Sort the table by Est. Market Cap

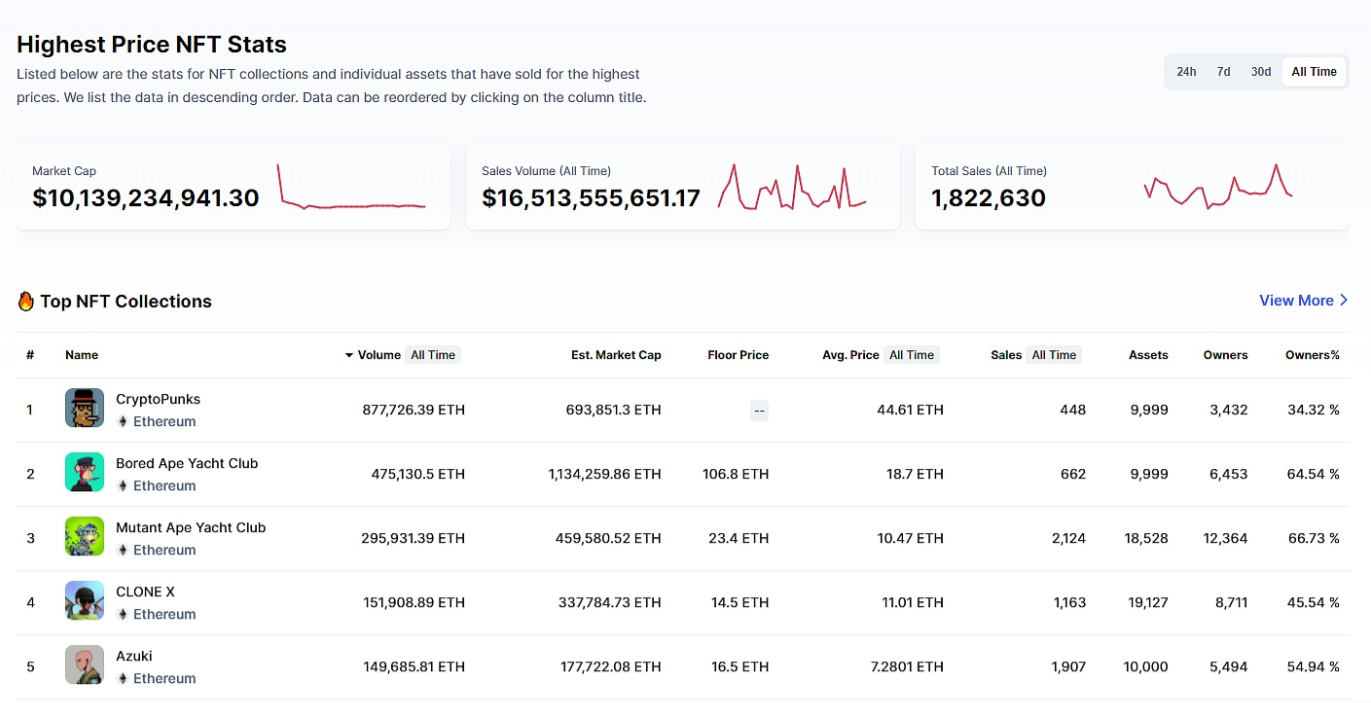pos(615,355)
